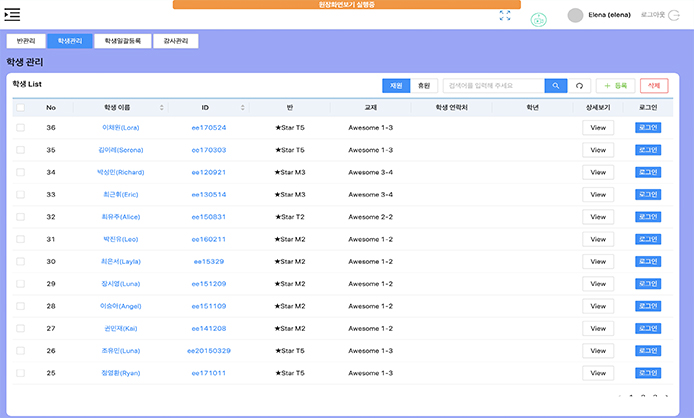
Task: Click Elena's gray profile avatar
Action: pos(575,15)
